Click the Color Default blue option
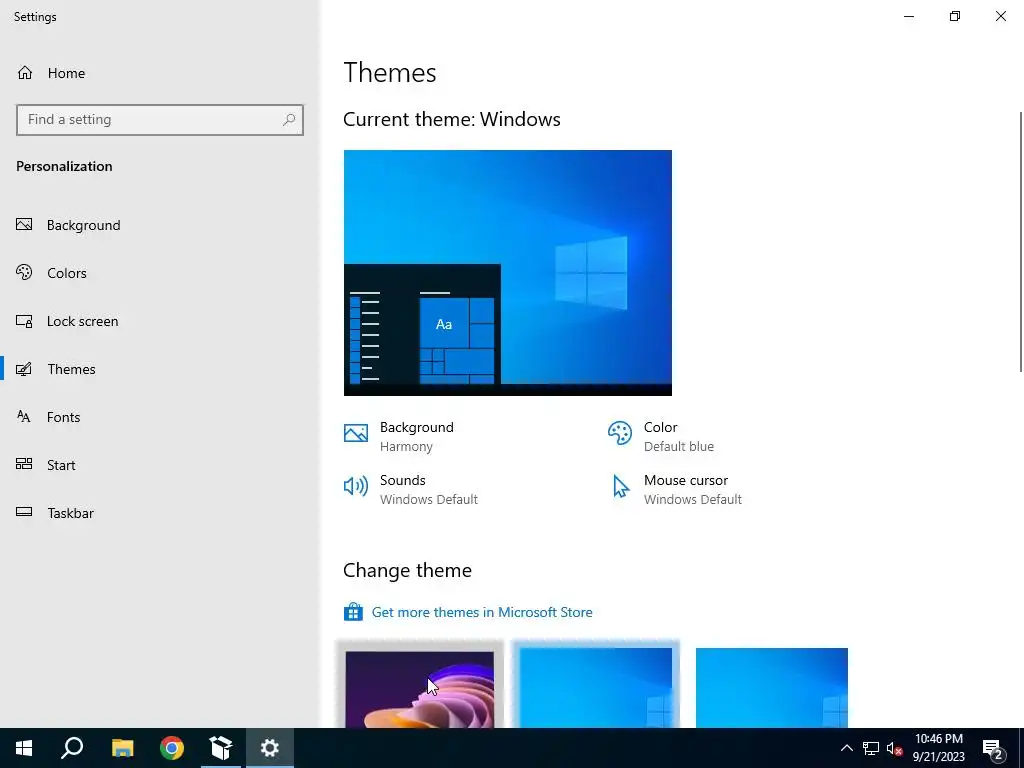1024x768 pixels. (661, 436)
